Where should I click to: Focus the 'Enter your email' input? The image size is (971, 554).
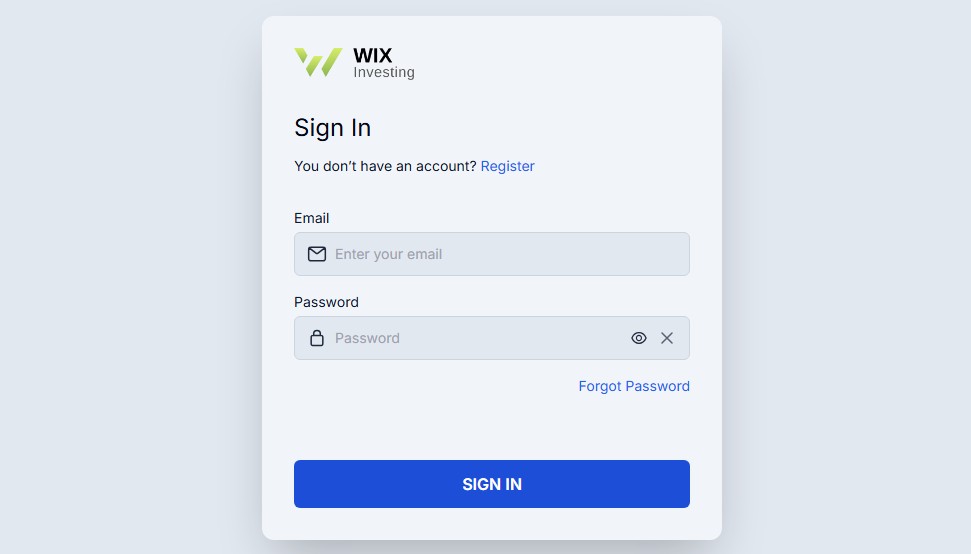(492, 254)
